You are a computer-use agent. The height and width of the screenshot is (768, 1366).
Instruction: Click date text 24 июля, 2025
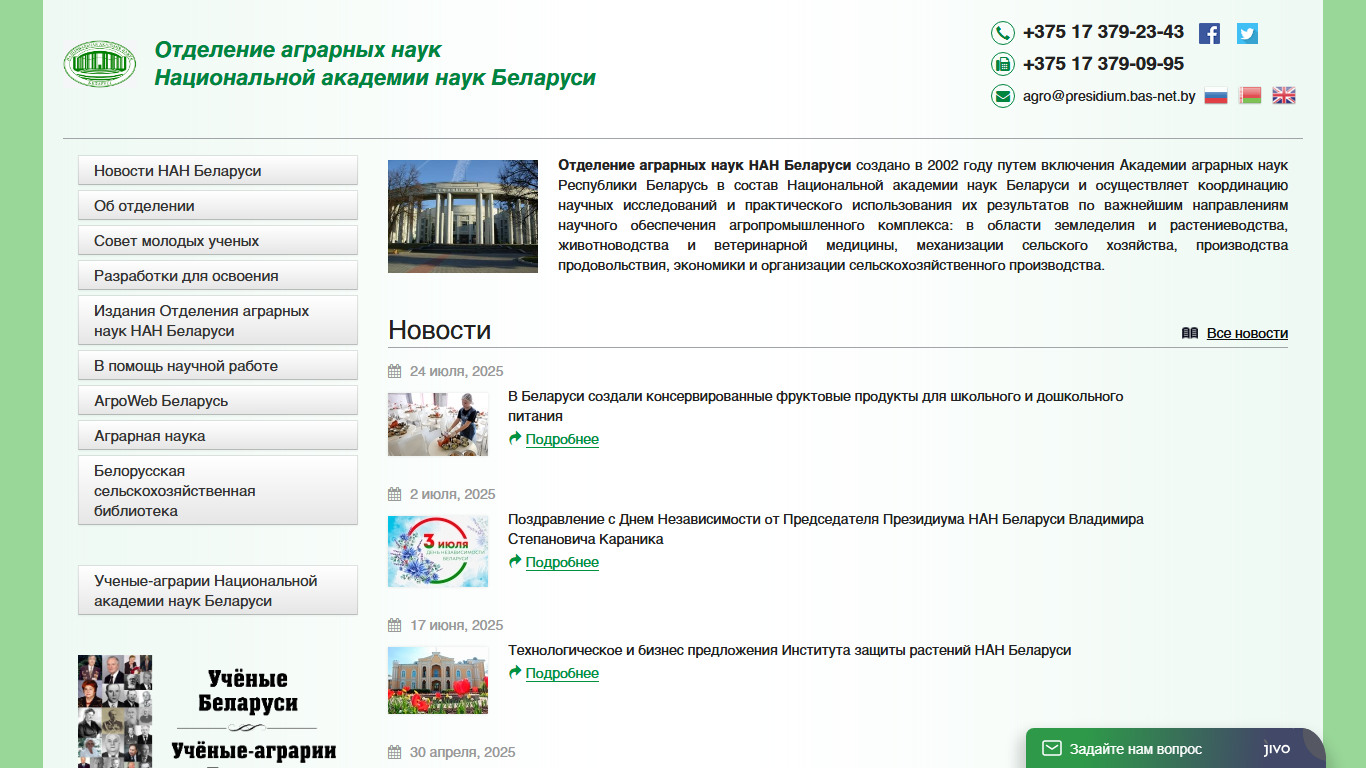tap(457, 371)
